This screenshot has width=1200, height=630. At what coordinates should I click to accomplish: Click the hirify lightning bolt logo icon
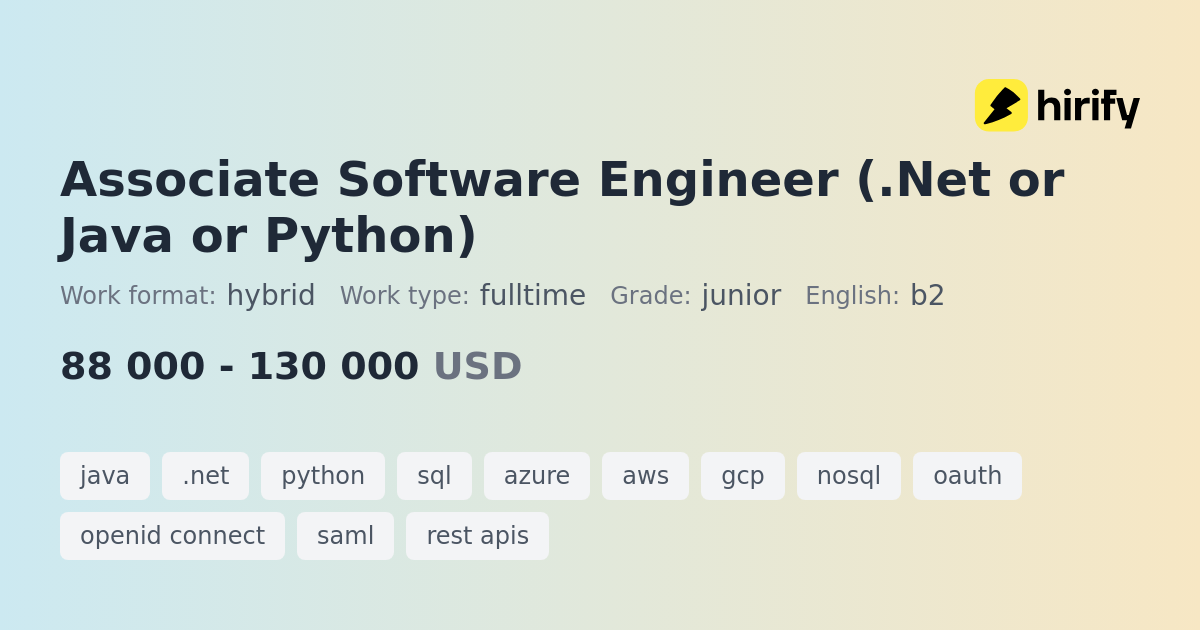tap(1001, 105)
